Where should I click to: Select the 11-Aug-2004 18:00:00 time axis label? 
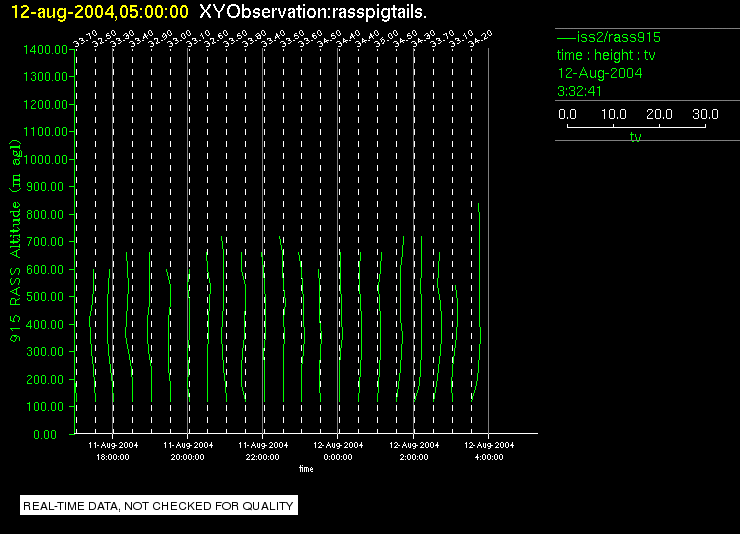coord(113,451)
